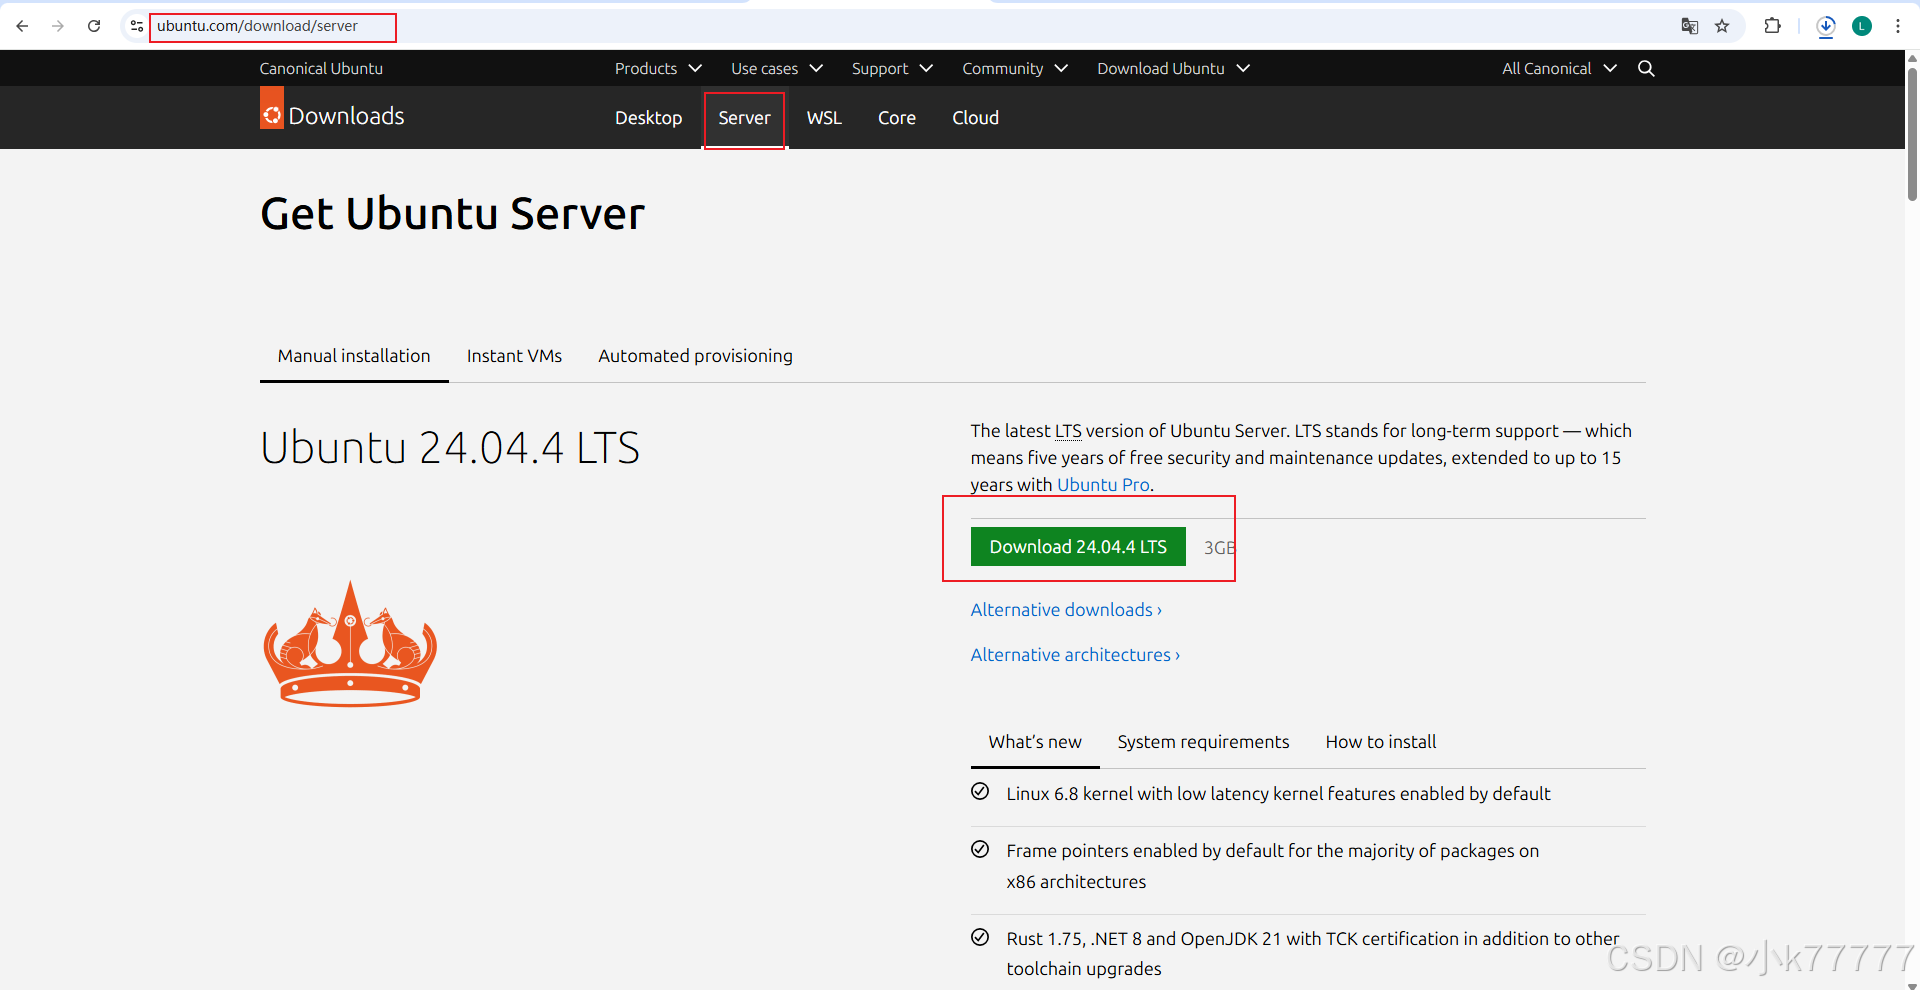1920x990 pixels.
Task: Switch to the Desktop downloads tab
Action: tap(648, 118)
